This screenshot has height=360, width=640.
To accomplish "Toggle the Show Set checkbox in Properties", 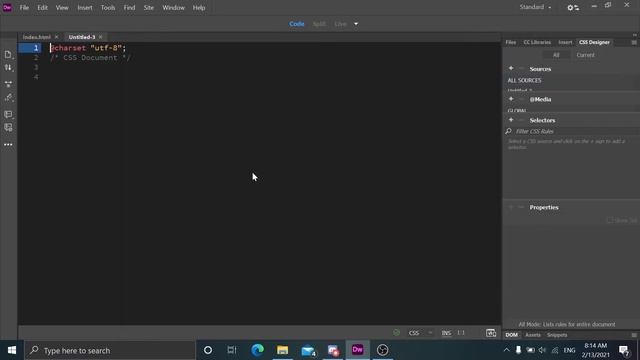I will (x=610, y=220).
